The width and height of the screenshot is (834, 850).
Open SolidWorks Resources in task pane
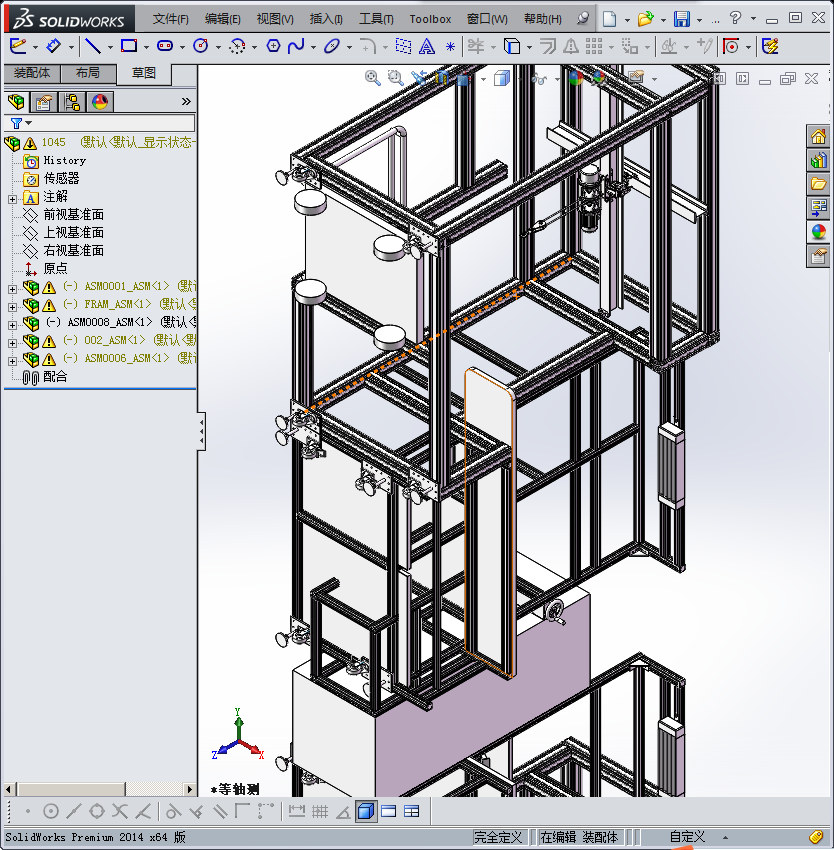pyautogui.click(x=818, y=136)
